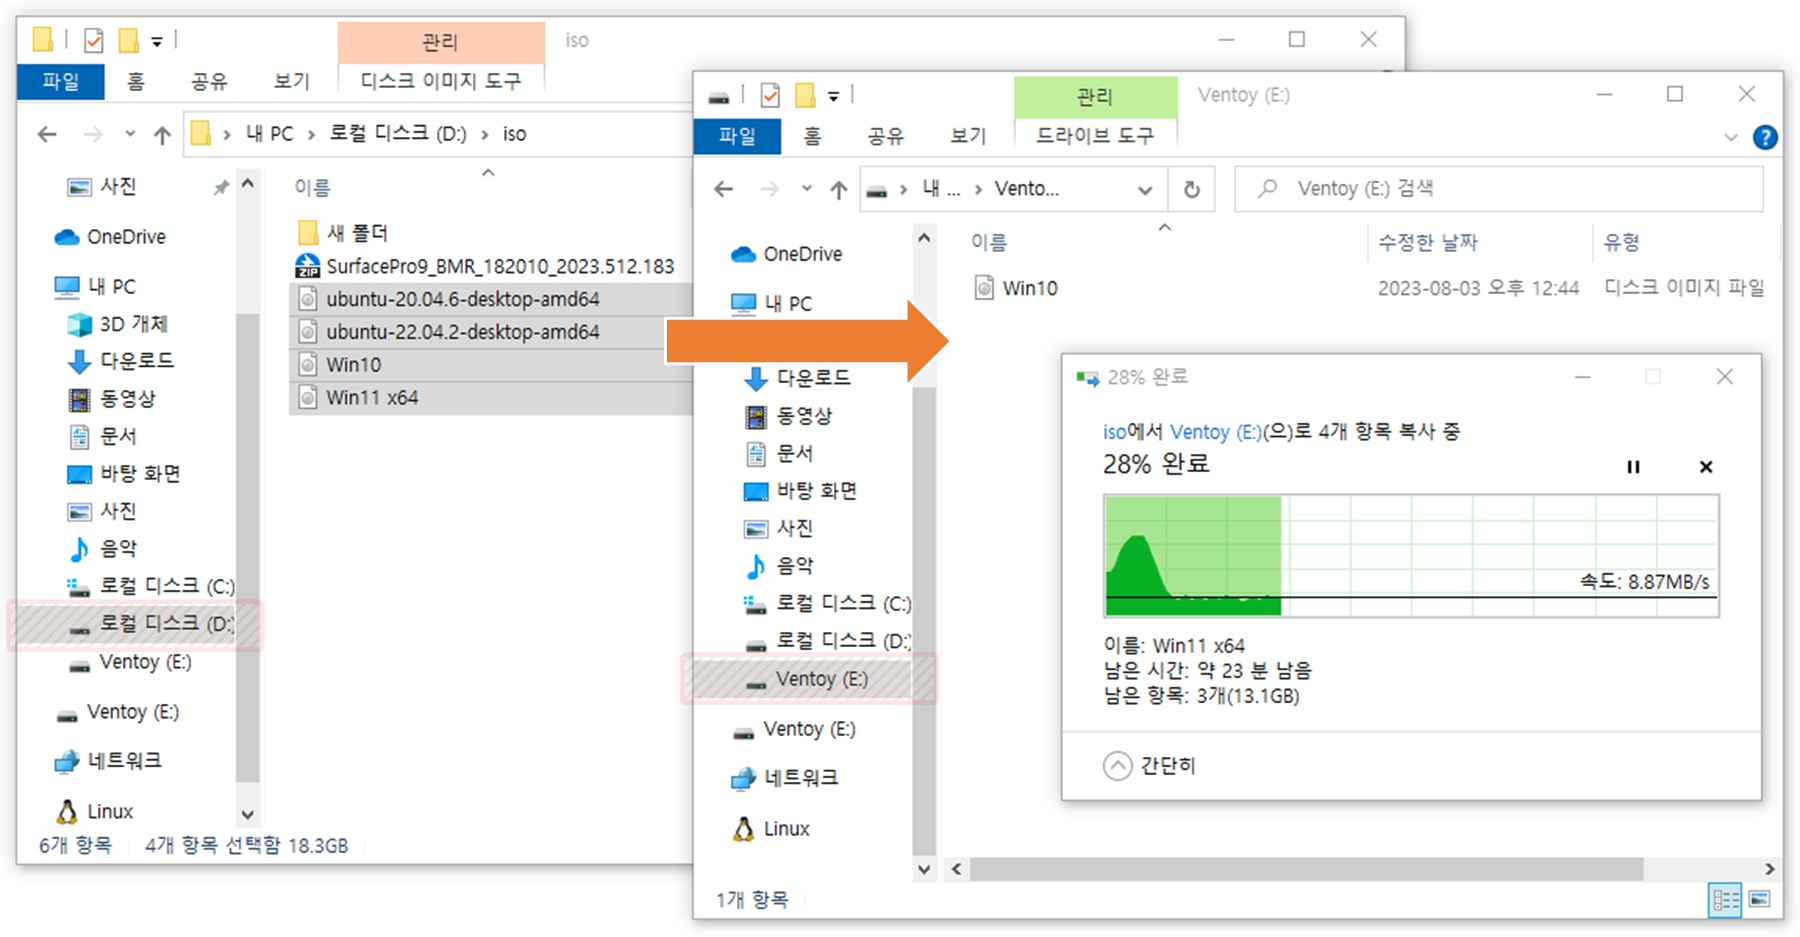Click 로컬 디스크 (D:) in iso address bar
1800x937 pixels.
pos(398,134)
